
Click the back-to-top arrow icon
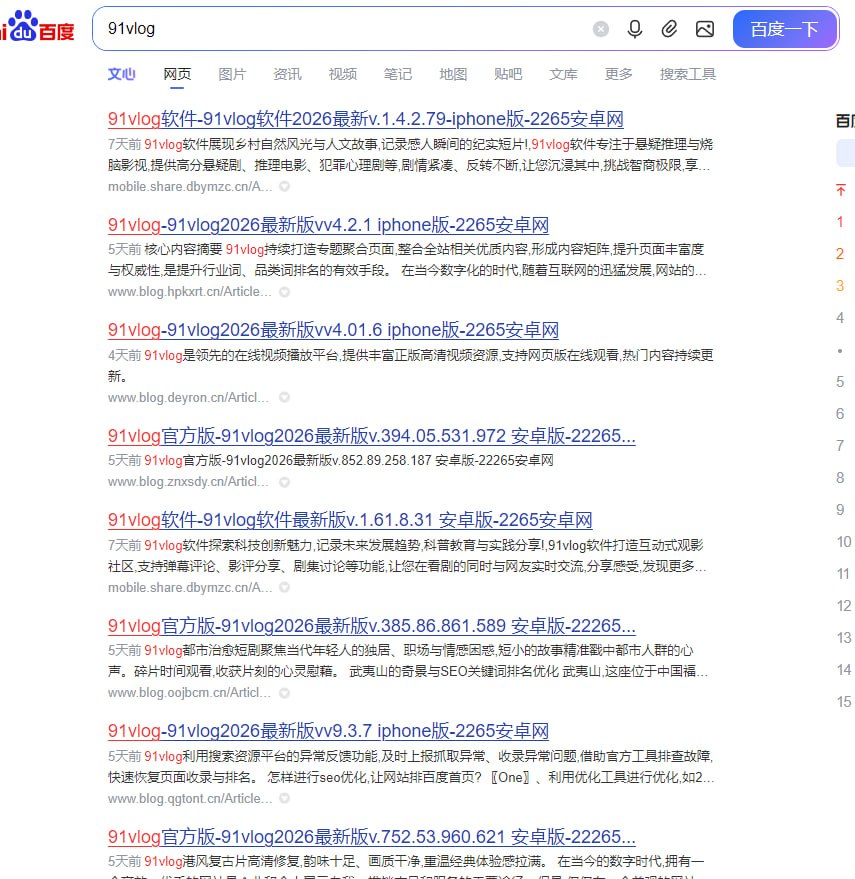tap(840, 190)
